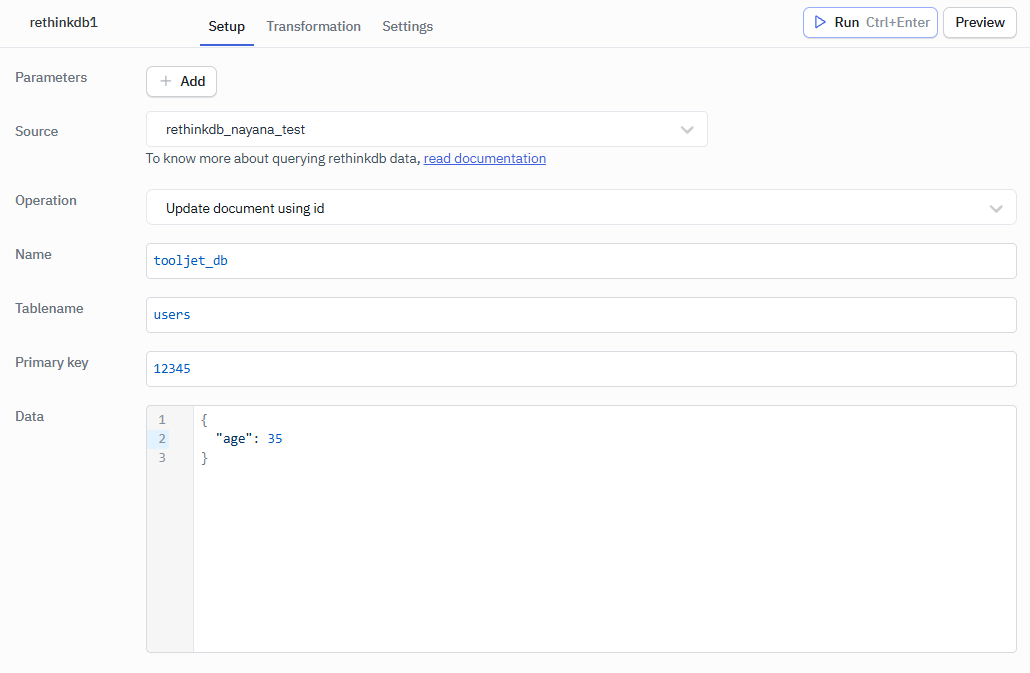Select the Setup tab
Viewport: 1030px width, 673px height.
coord(226,27)
